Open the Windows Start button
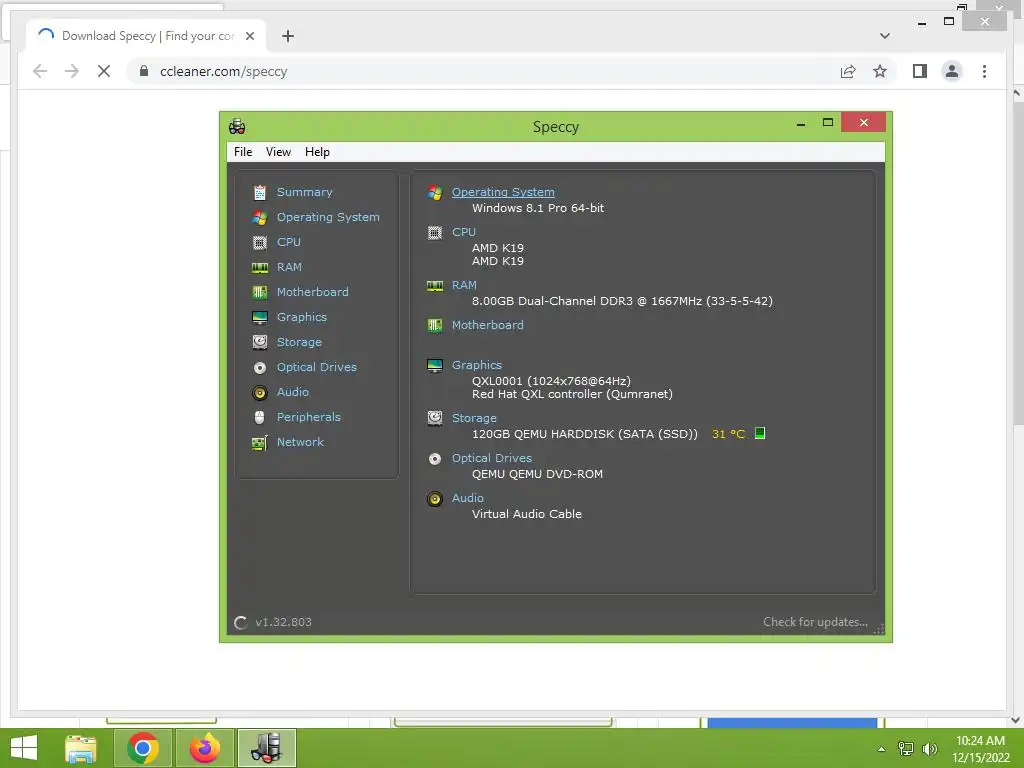The image size is (1024, 768). 24,748
